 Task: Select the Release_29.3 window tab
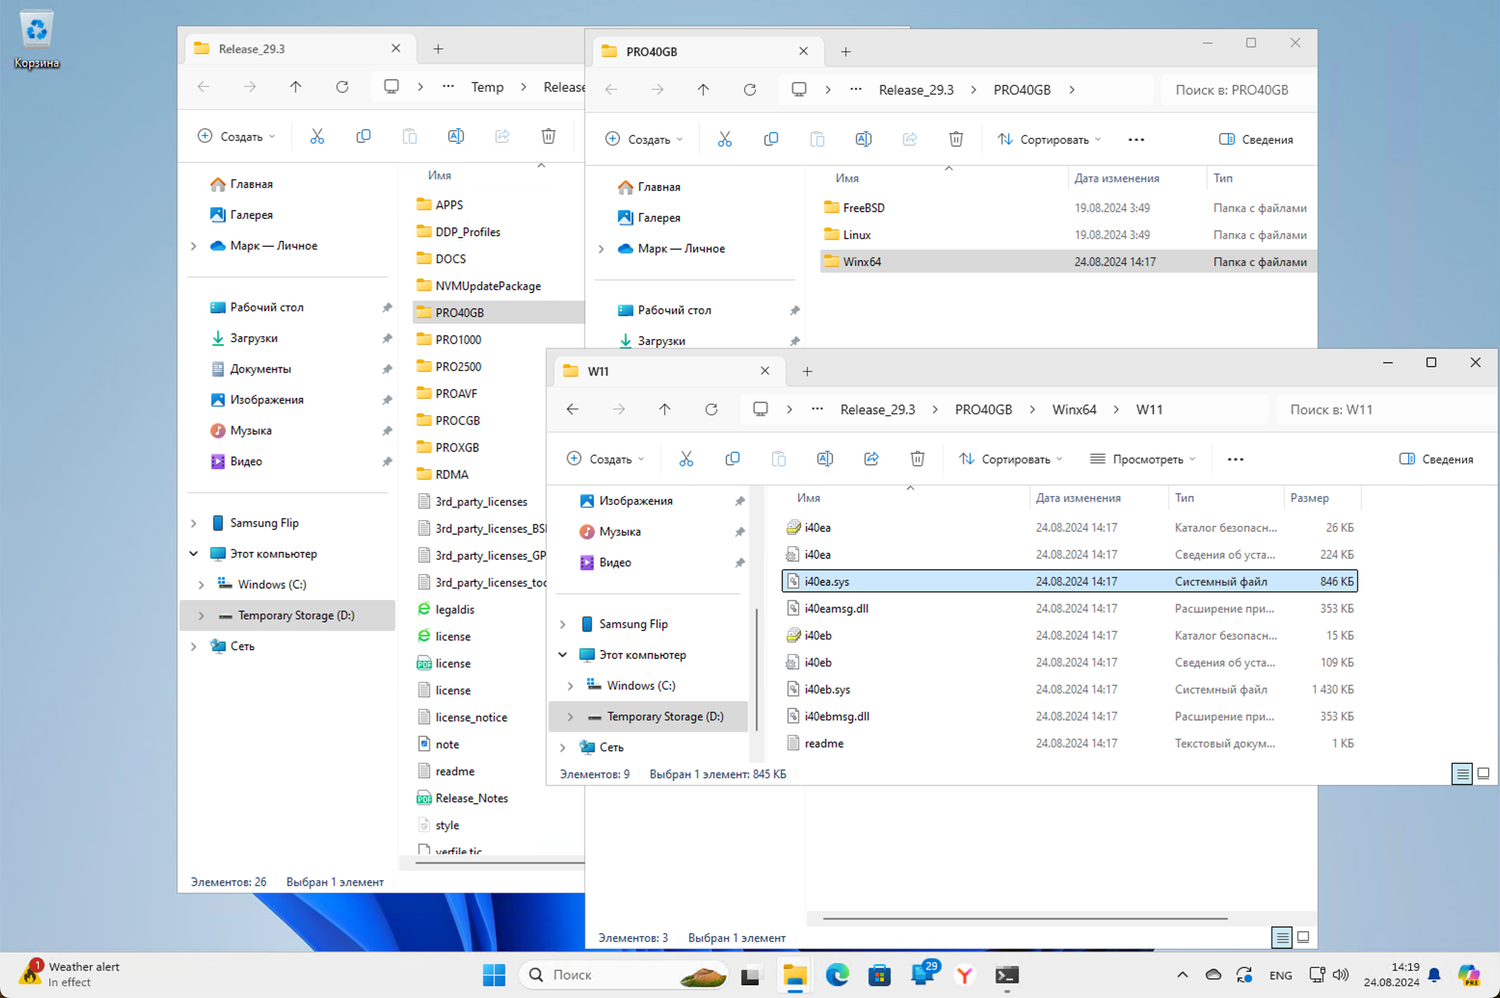coord(252,49)
